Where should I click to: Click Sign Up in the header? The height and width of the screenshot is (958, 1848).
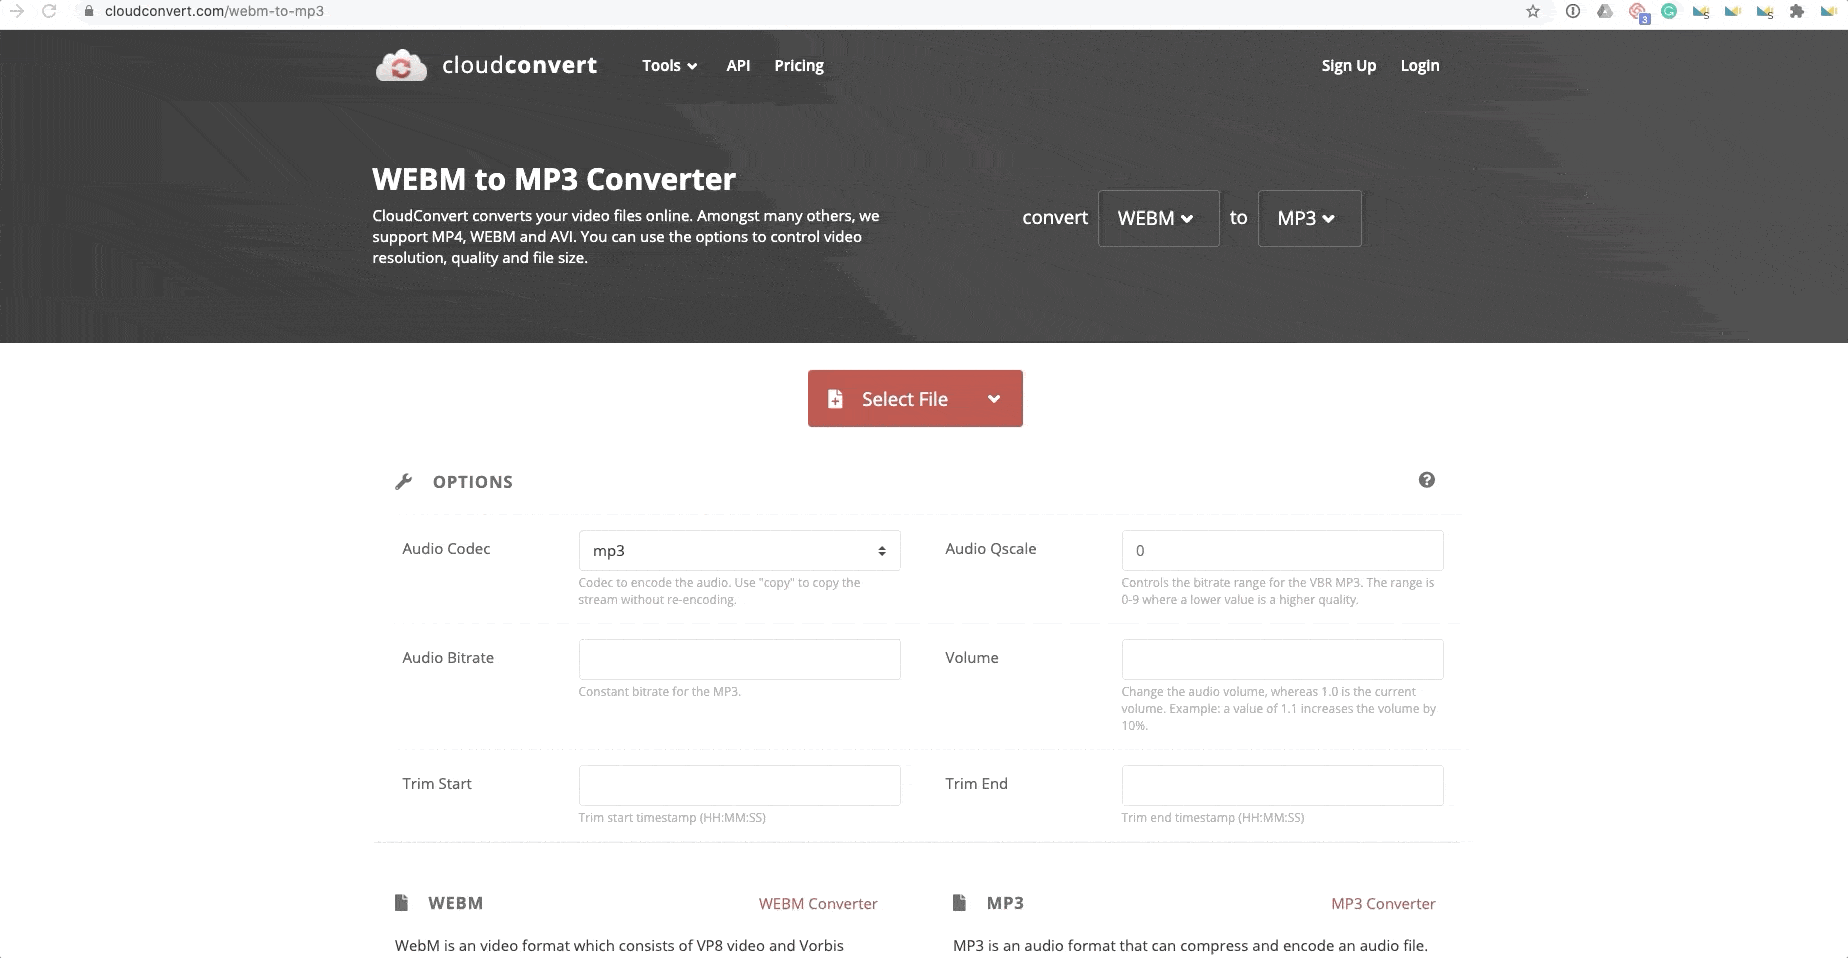(x=1348, y=66)
